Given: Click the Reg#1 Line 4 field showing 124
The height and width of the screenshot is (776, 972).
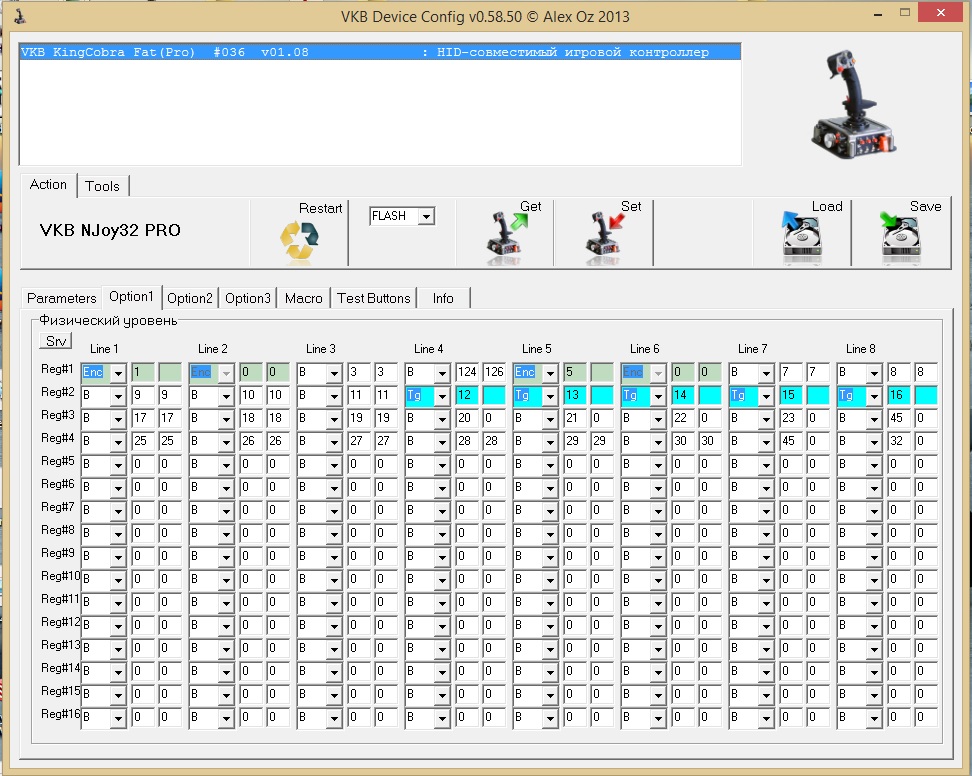Looking at the screenshot, I should (x=467, y=372).
